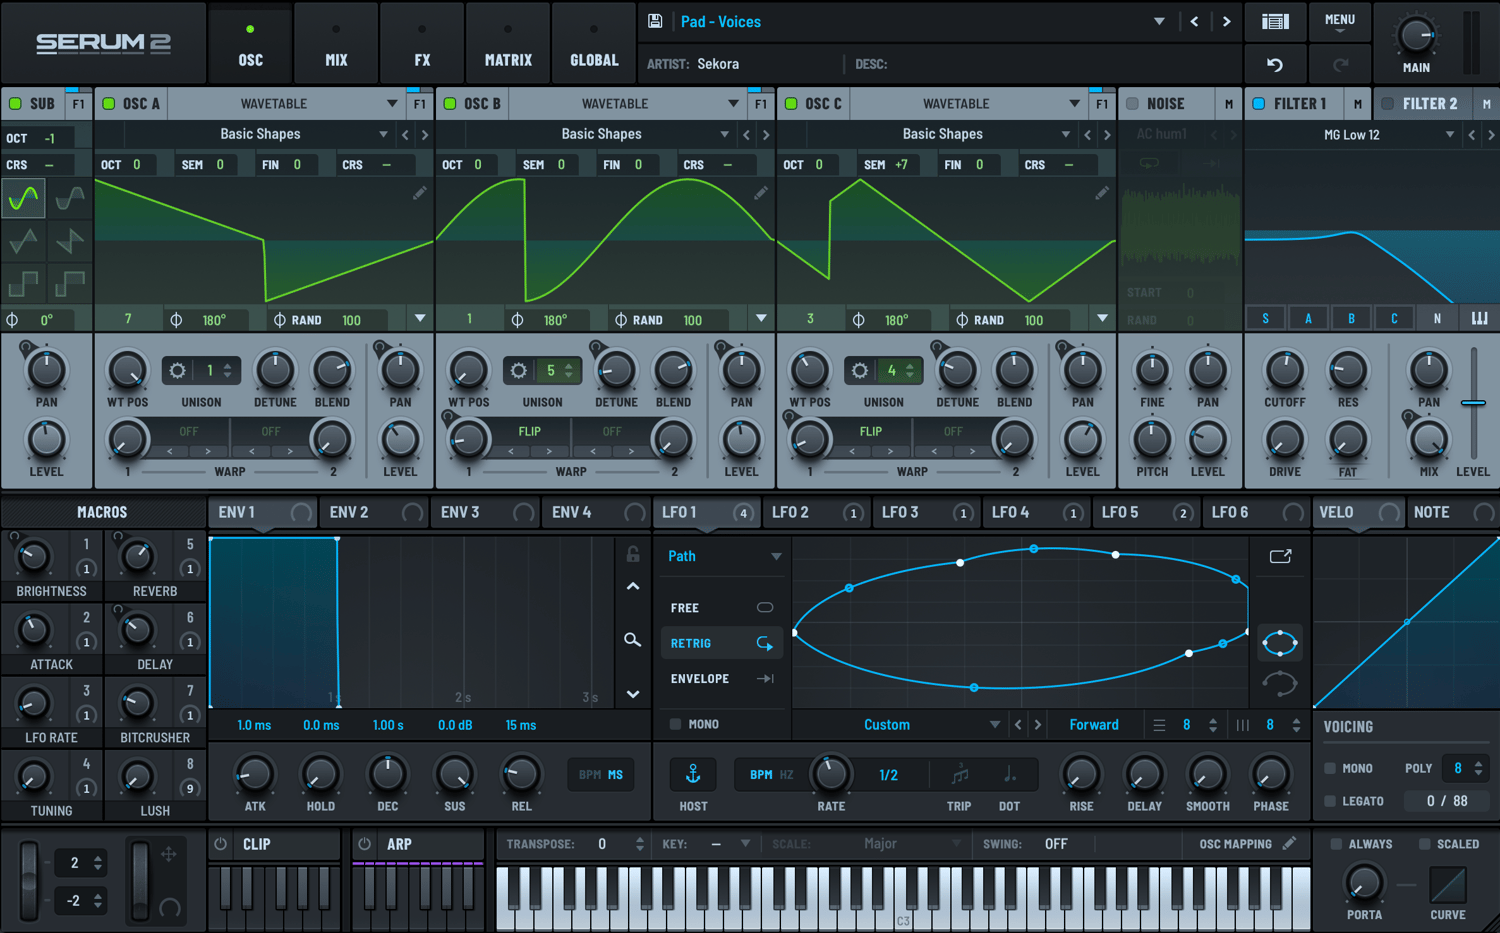Select the LFO path circle mode icon

tap(1280, 643)
